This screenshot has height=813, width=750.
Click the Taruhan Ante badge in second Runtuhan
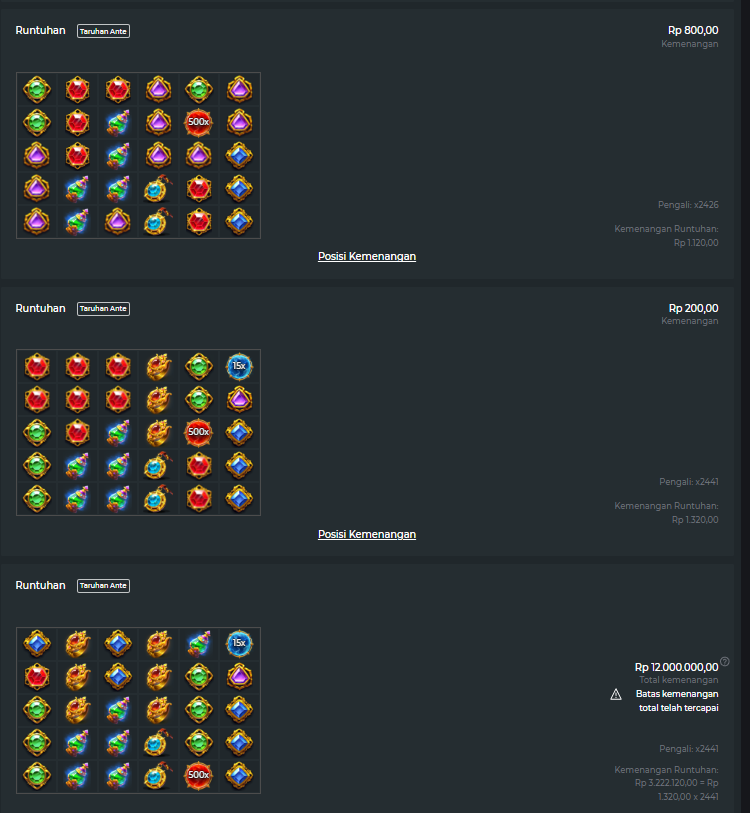pyautogui.click(x=103, y=309)
